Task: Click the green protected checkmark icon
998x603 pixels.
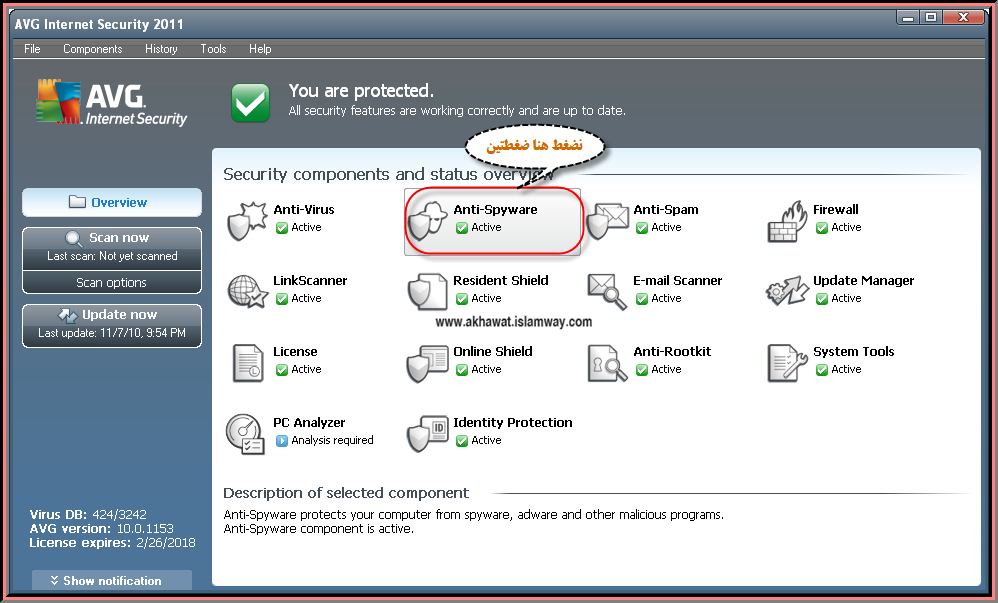Action: 250,102
